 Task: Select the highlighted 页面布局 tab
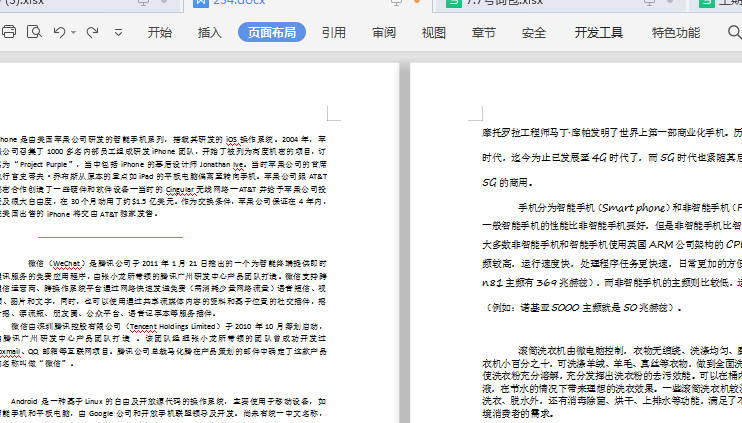click(x=271, y=33)
